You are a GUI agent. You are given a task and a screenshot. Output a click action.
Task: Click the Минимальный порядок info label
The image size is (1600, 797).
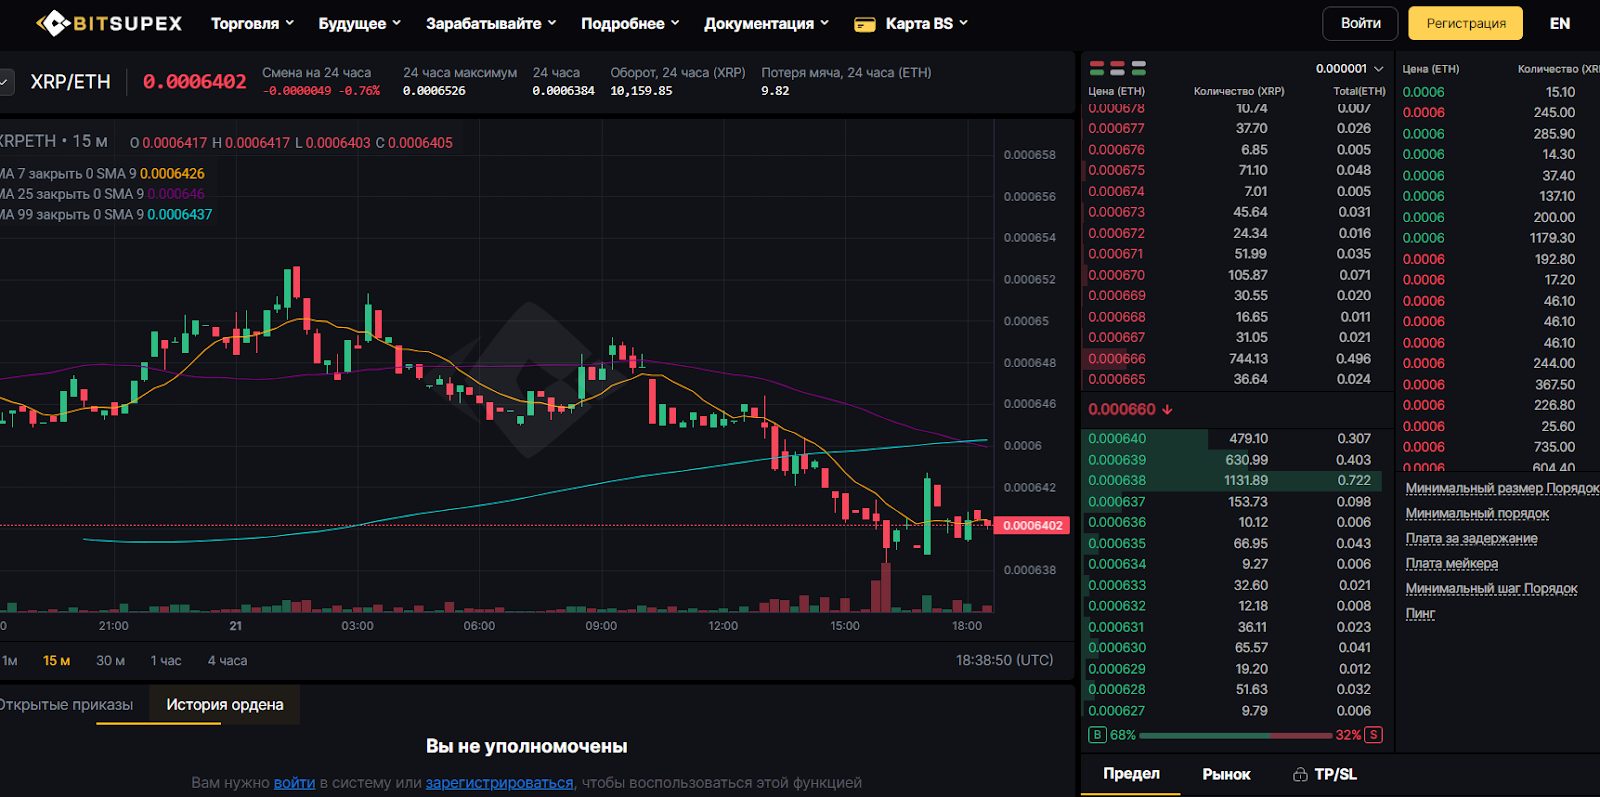[1477, 513]
